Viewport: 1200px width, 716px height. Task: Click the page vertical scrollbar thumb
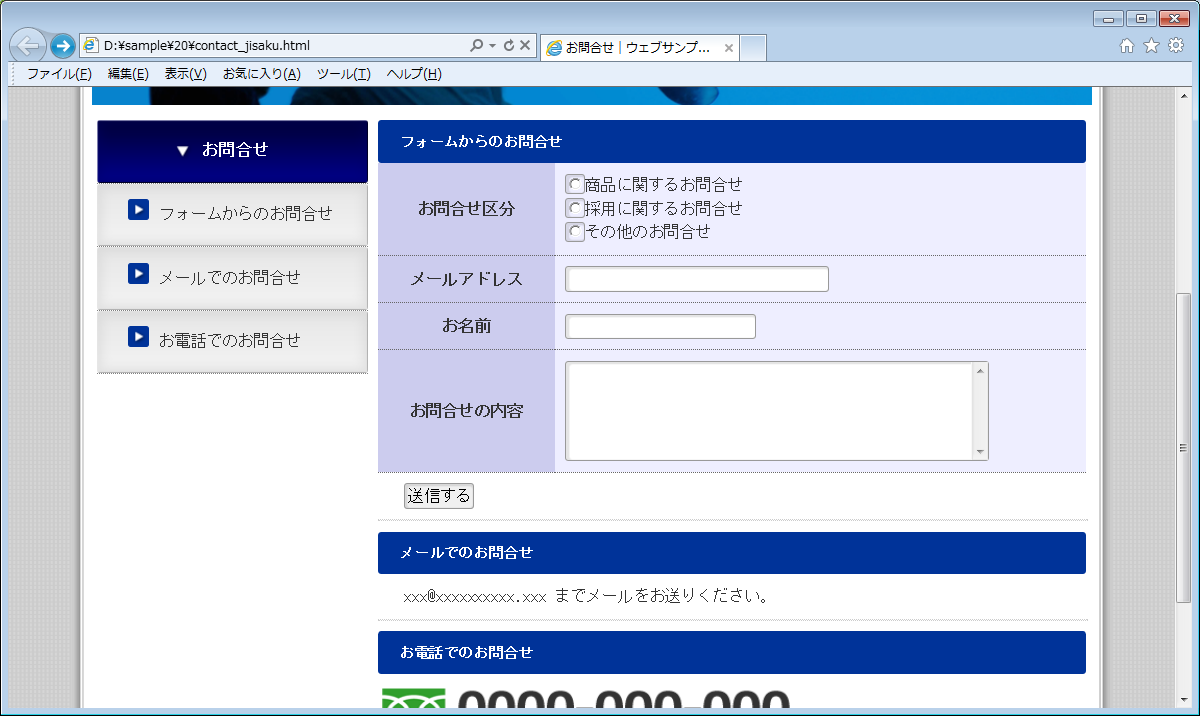(1184, 445)
